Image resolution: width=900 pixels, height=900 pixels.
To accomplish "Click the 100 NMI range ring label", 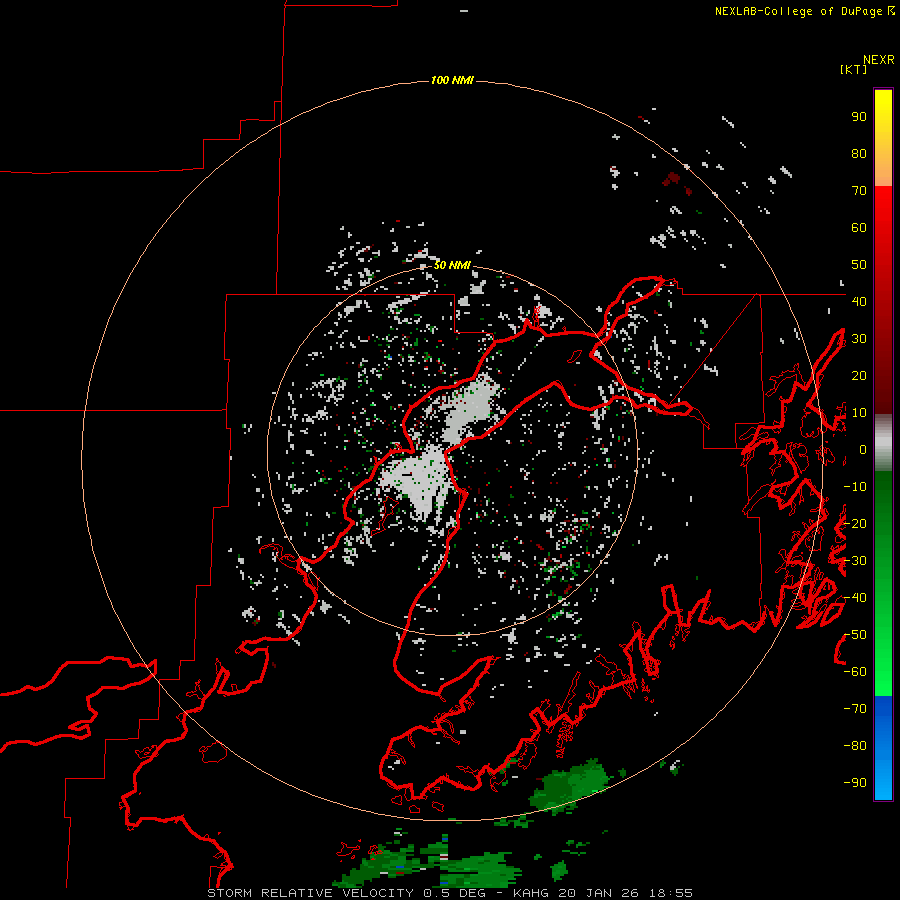I will [x=452, y=80].
